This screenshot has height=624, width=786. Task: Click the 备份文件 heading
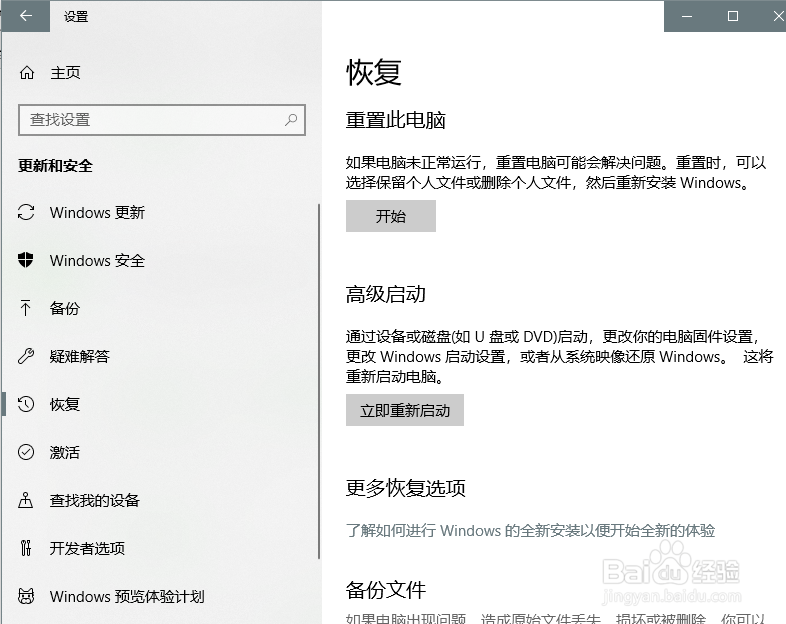pyautogui.click(x=385, y=590)
